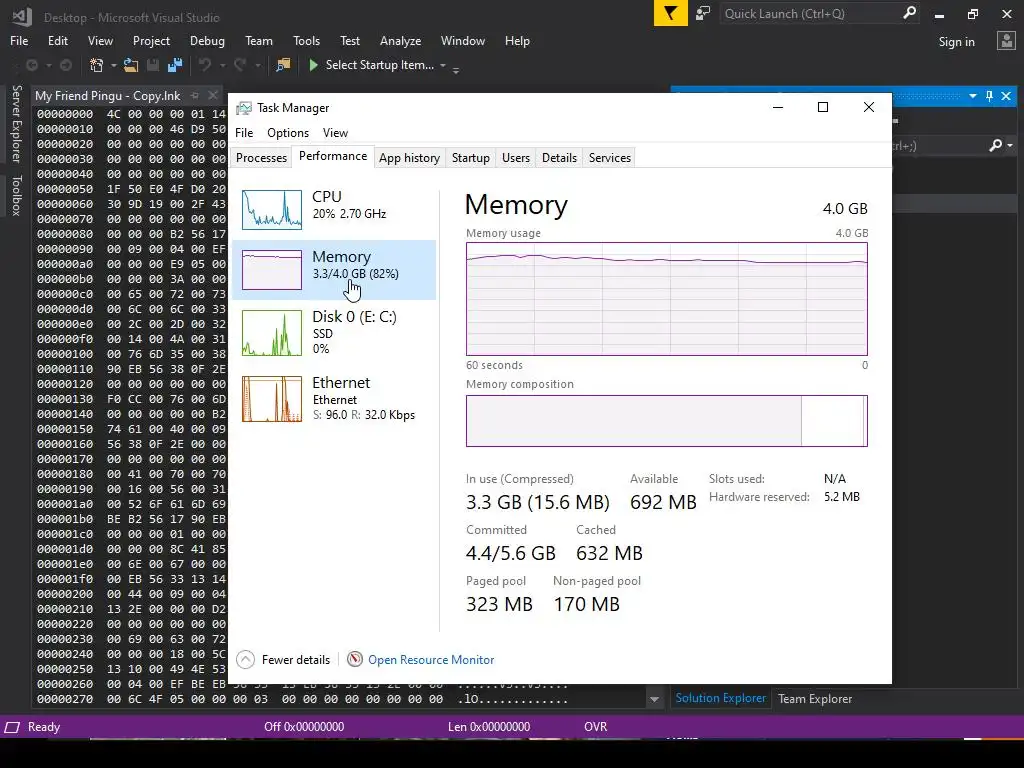Click the Undo toolbar icon

[x=205, y=65]
